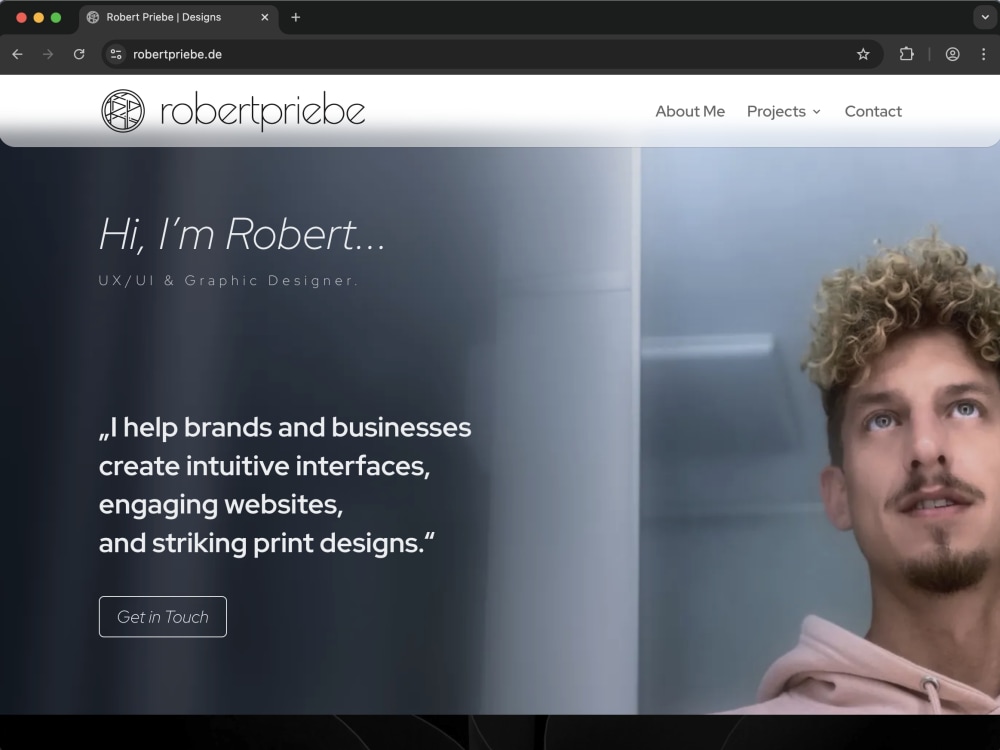Click the circular RP logo icon

click(x=123, y=111)
